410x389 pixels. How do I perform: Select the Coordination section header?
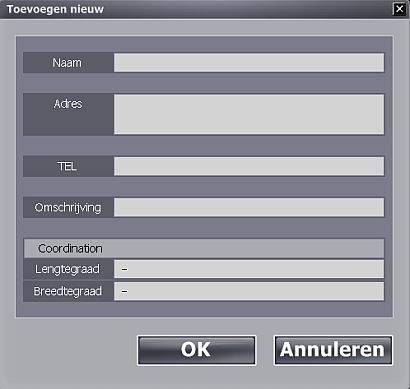tap(204, 248)
